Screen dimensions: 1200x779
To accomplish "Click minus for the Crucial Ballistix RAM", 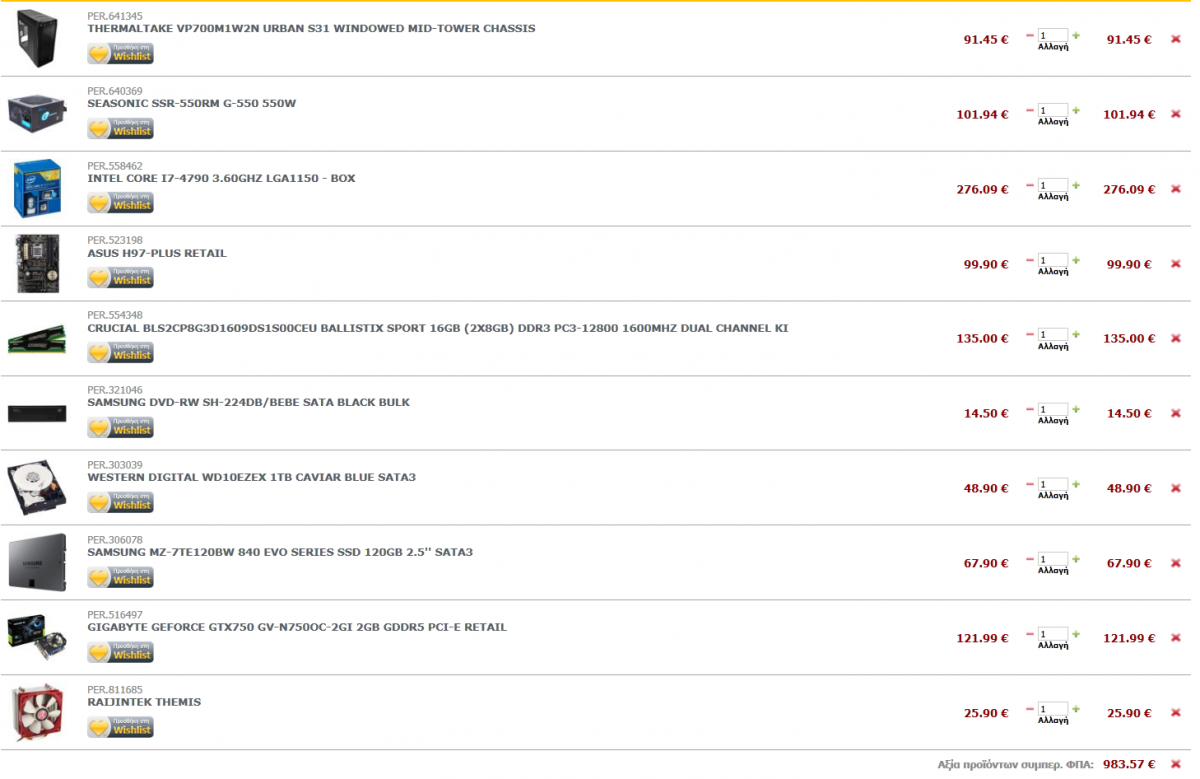I will 1030,335.
